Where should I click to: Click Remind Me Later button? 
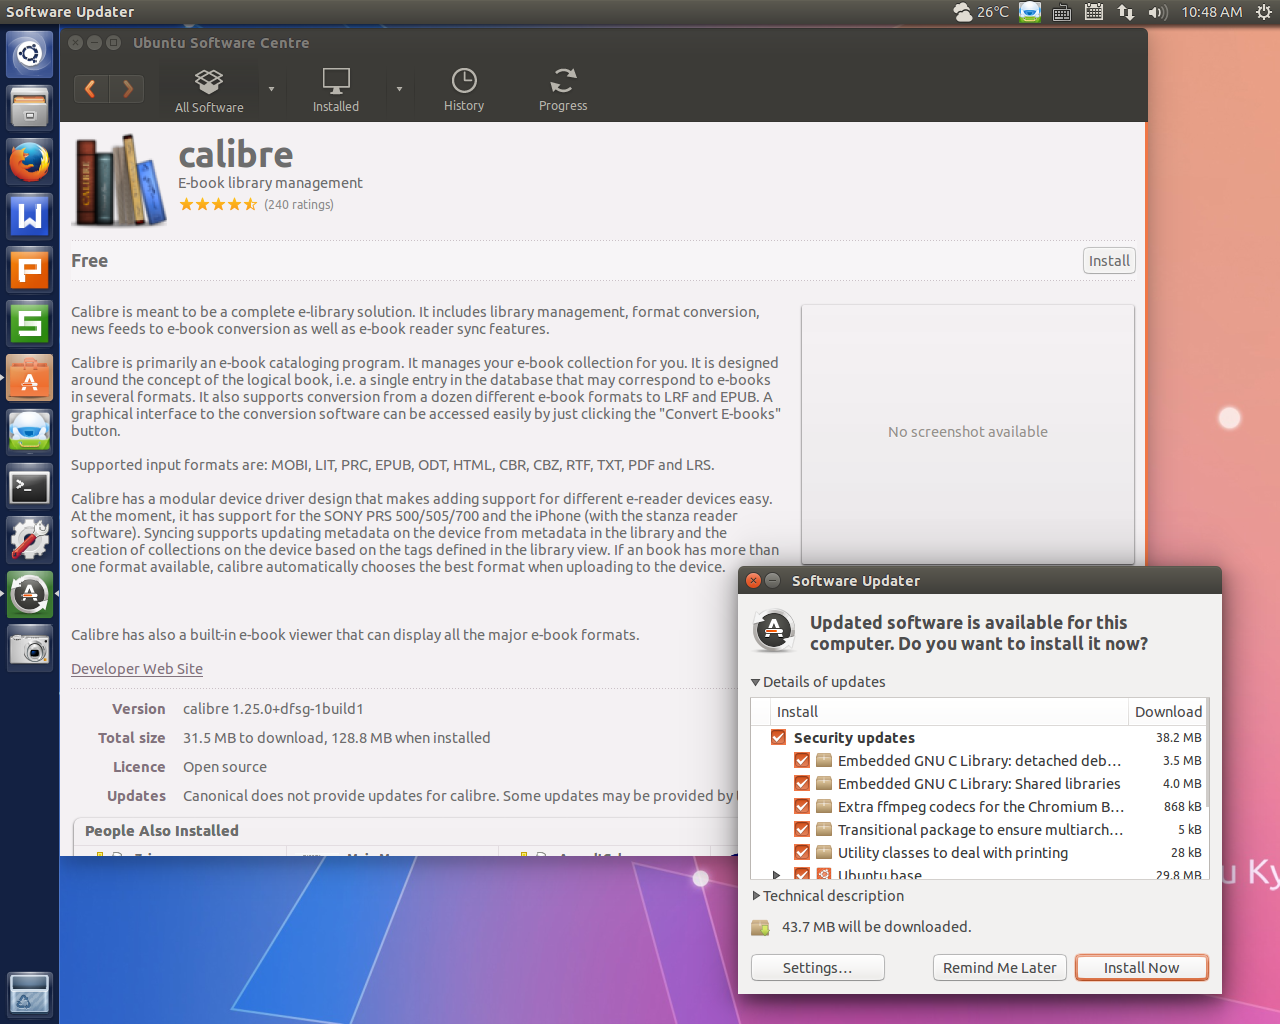pos(999,967)
